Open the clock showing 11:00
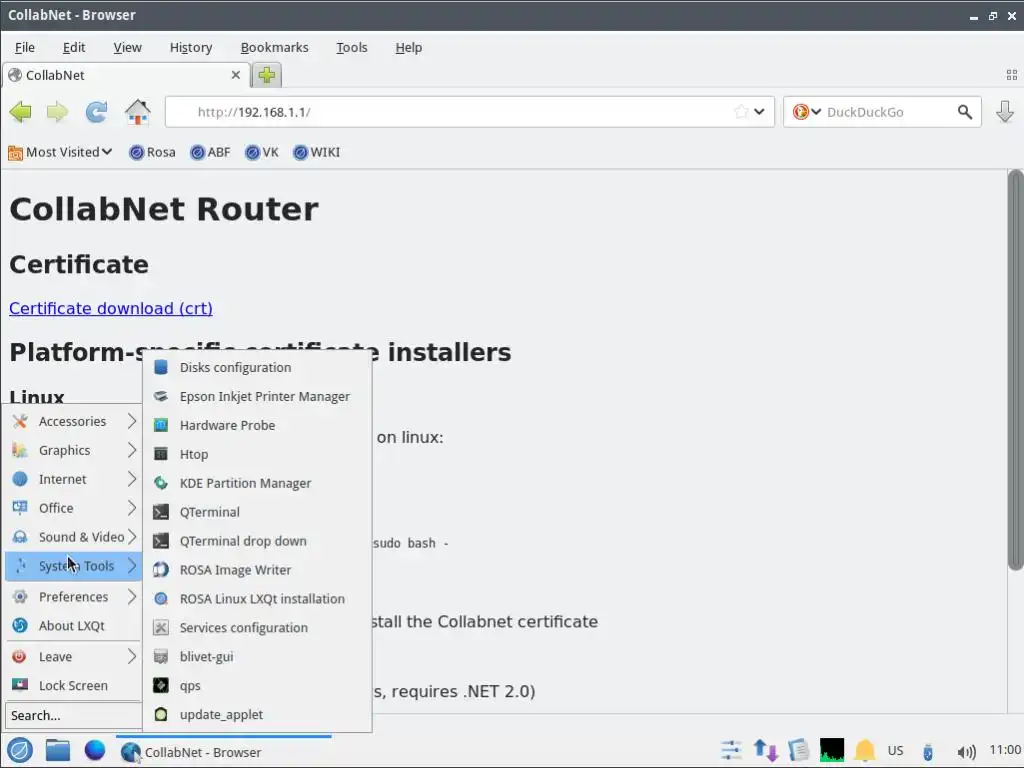Viewport: 1024px width, 768px height. (1004, 750)
